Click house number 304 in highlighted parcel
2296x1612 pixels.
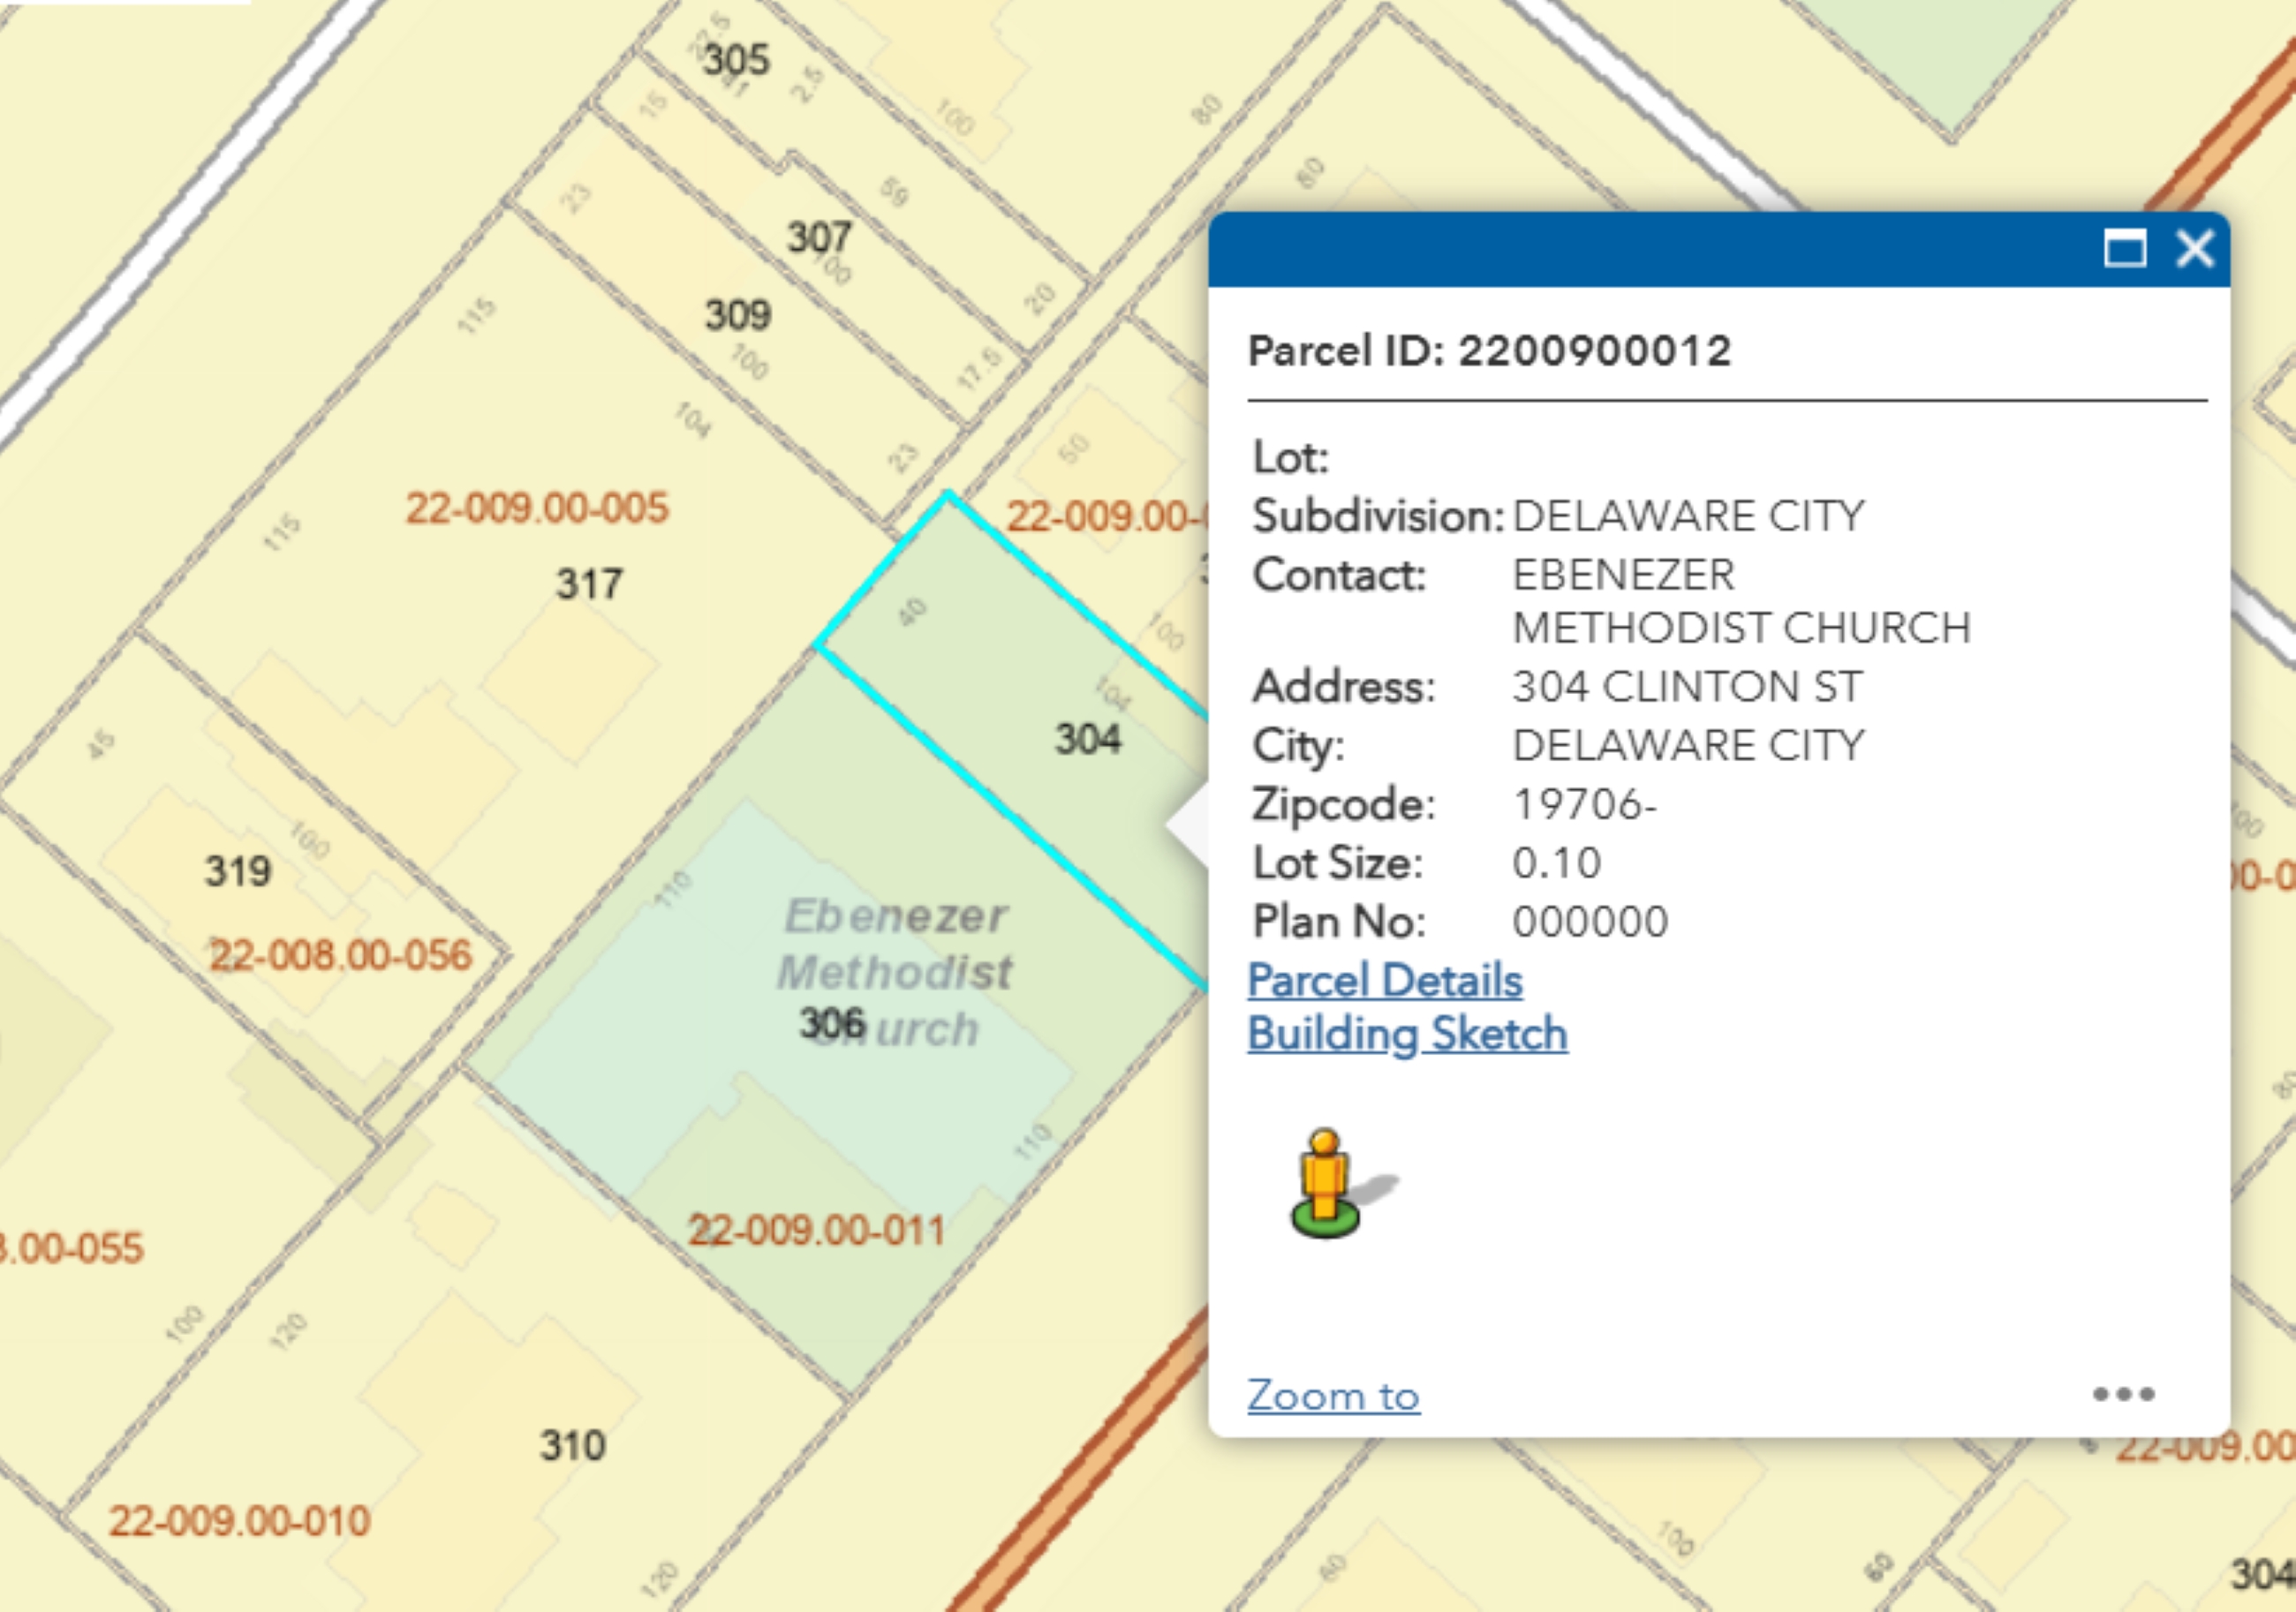1088,739
